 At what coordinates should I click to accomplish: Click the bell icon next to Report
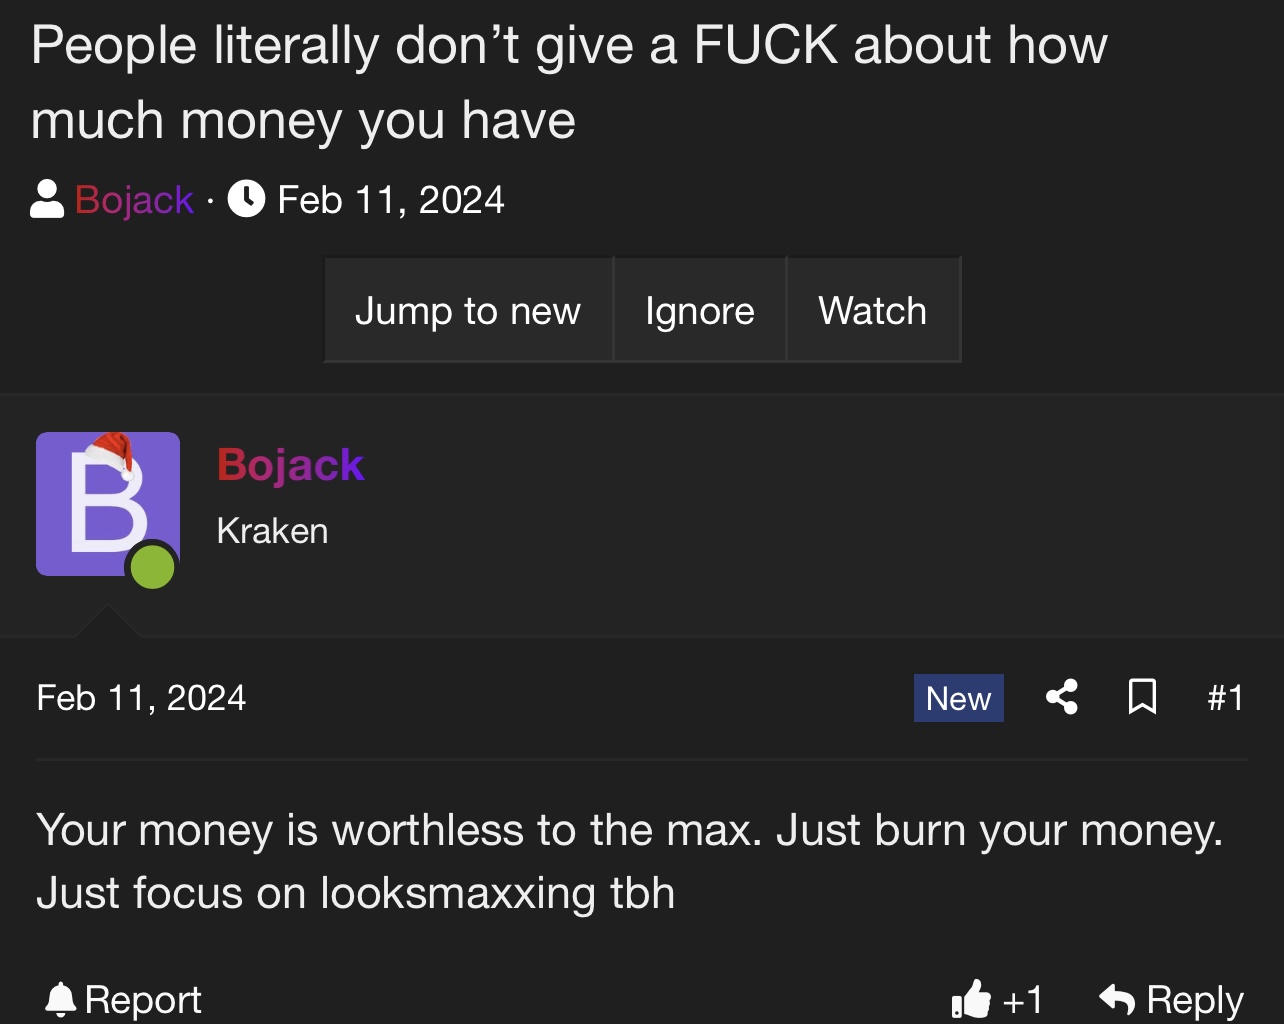61,999
